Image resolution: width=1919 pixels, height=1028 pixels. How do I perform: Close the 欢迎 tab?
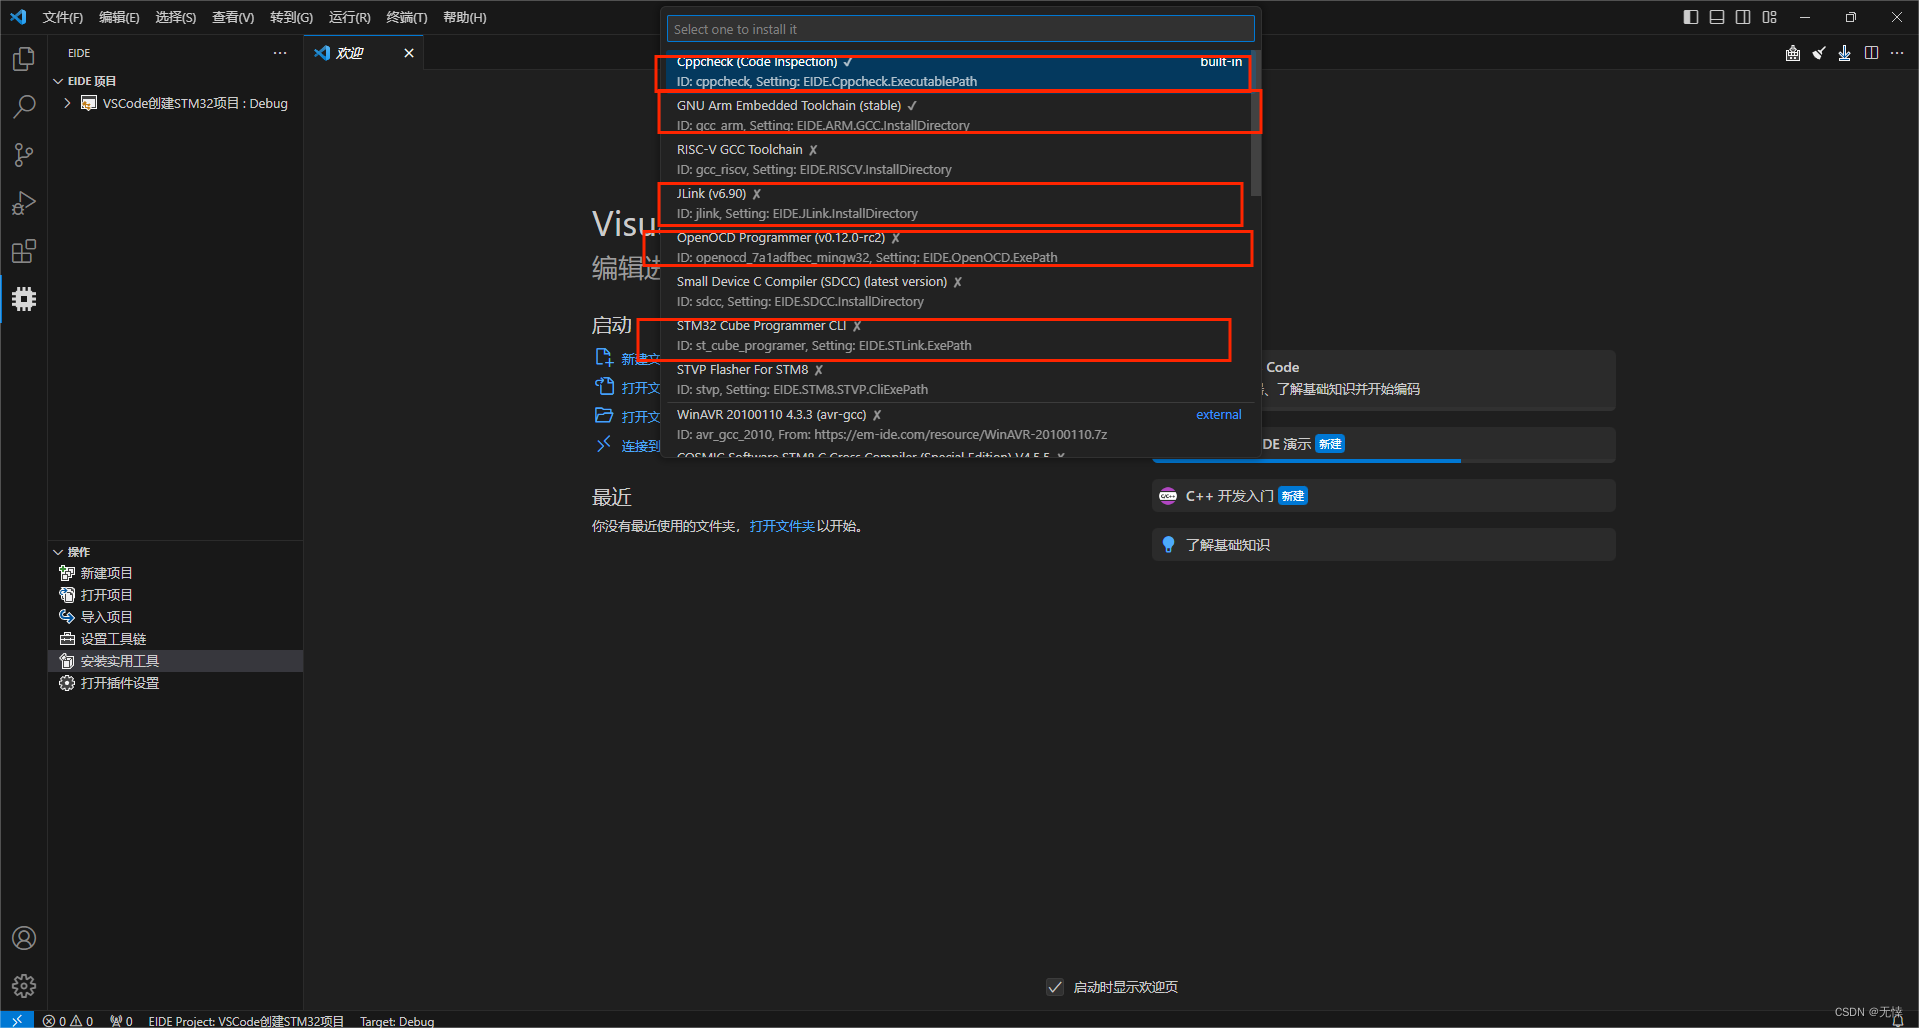[x=409, y=53]
